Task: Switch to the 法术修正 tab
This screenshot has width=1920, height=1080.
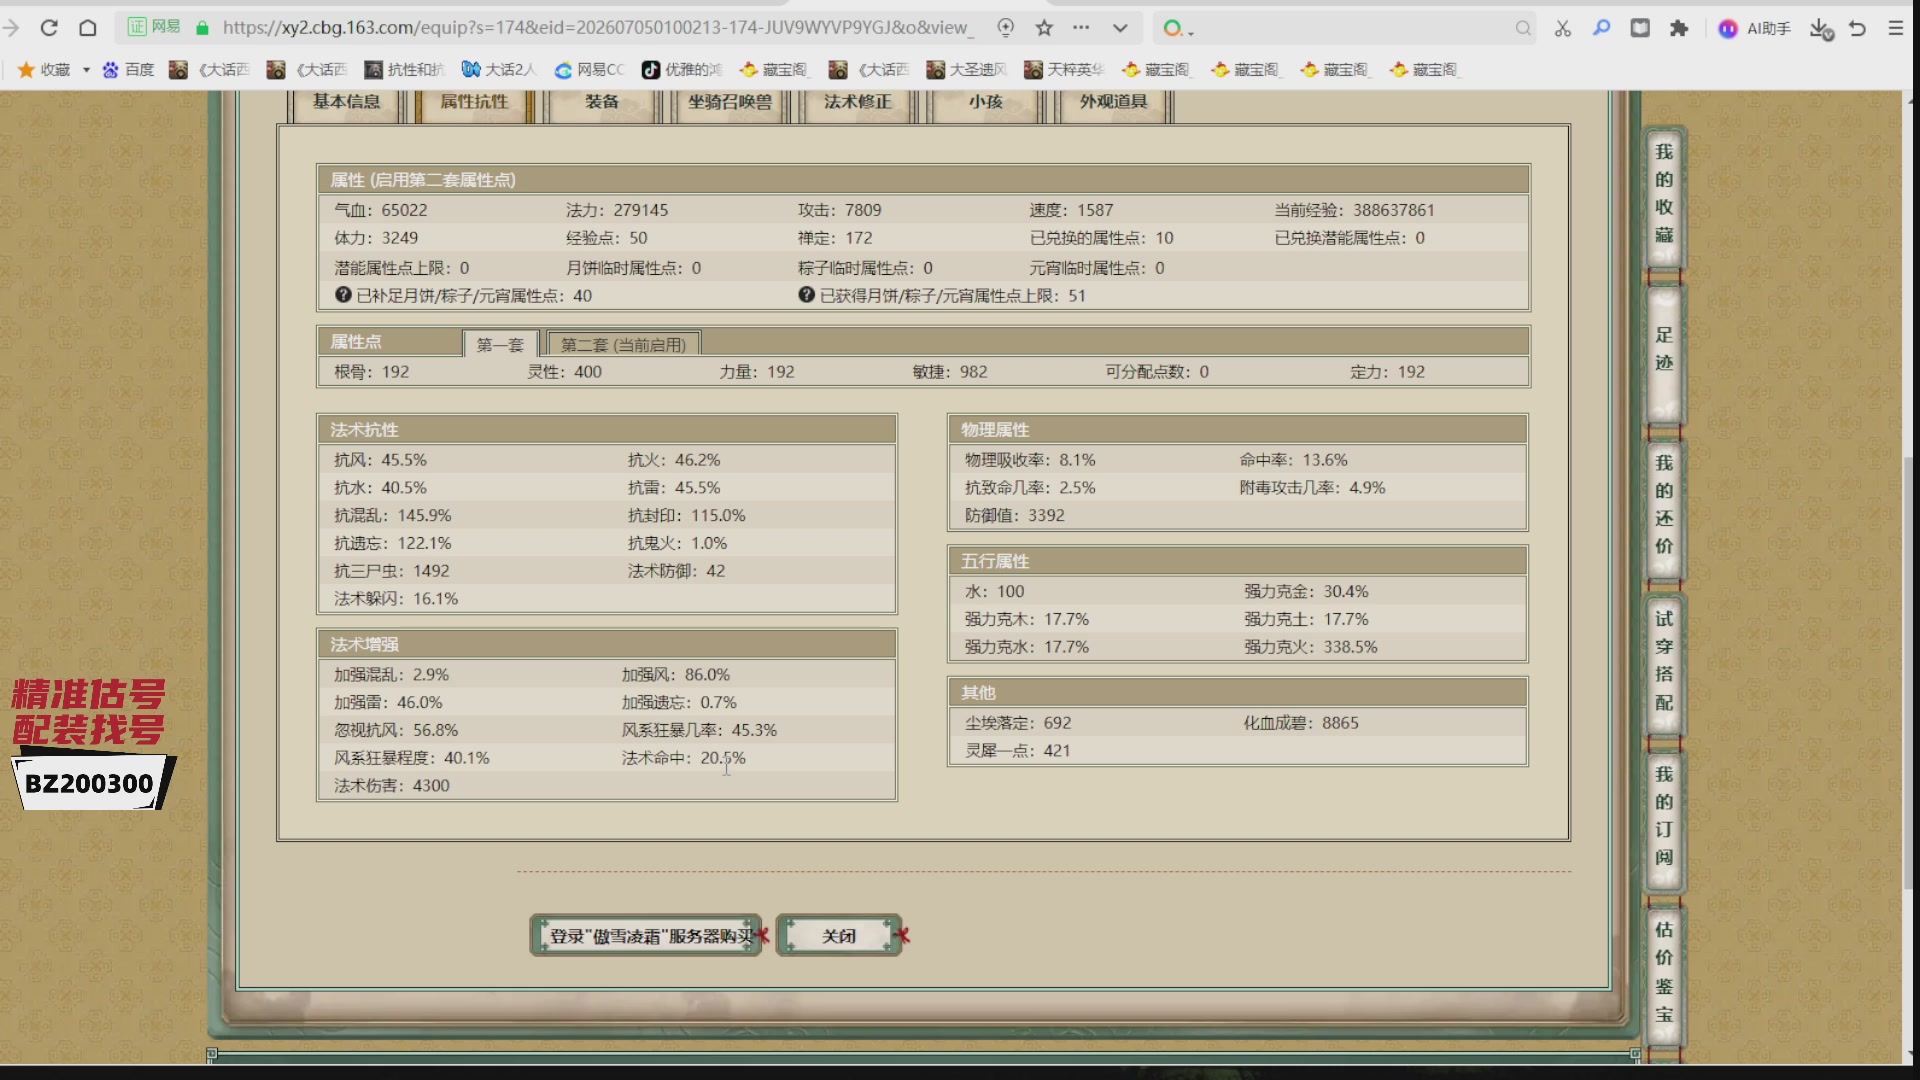Action: (x=857, y=102)
